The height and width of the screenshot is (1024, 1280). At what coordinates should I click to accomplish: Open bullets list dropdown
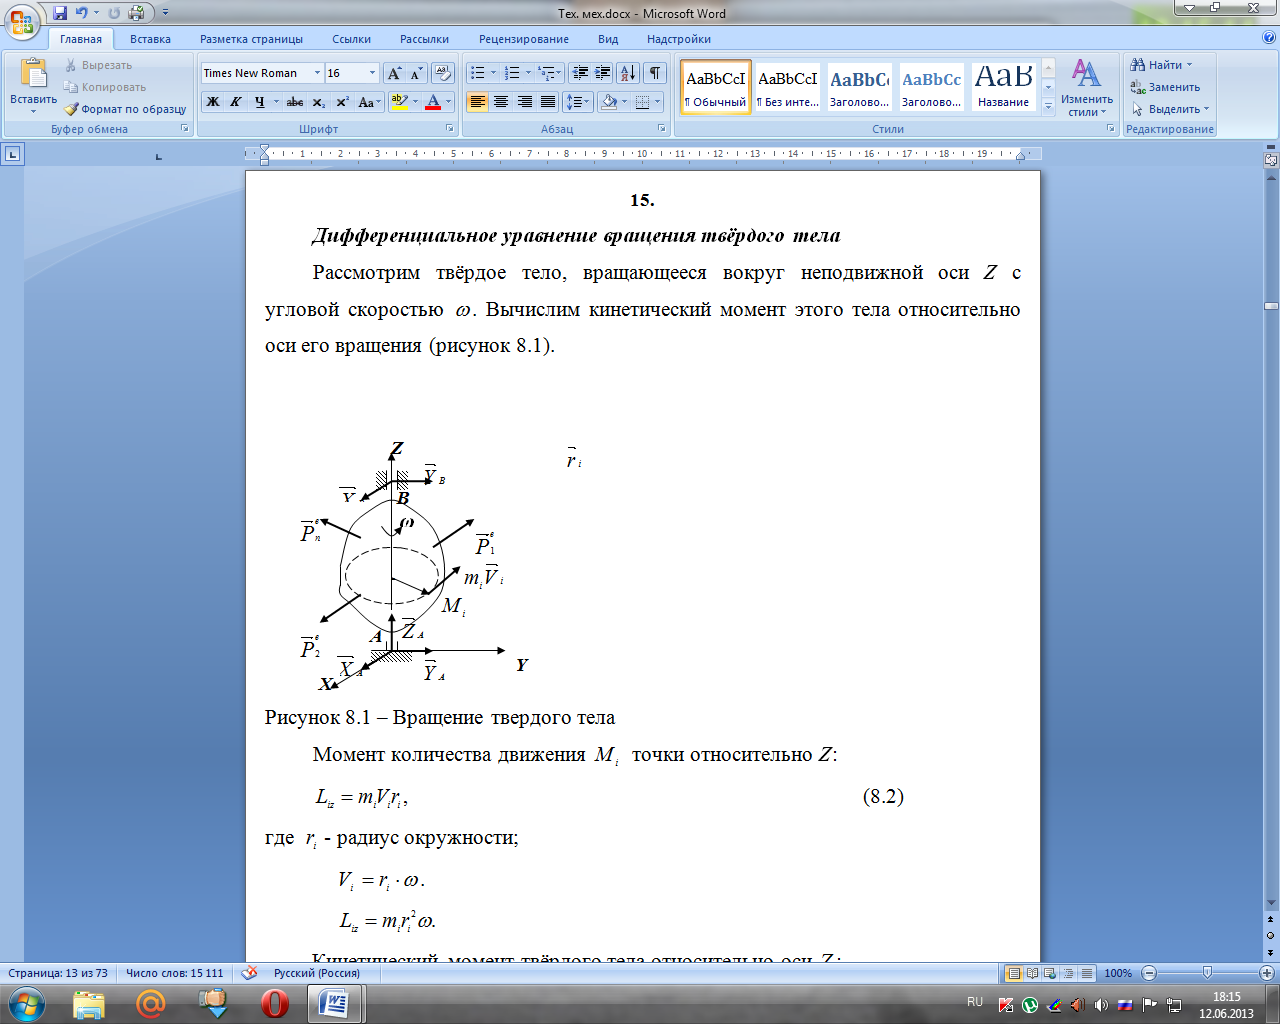point(493,73)
